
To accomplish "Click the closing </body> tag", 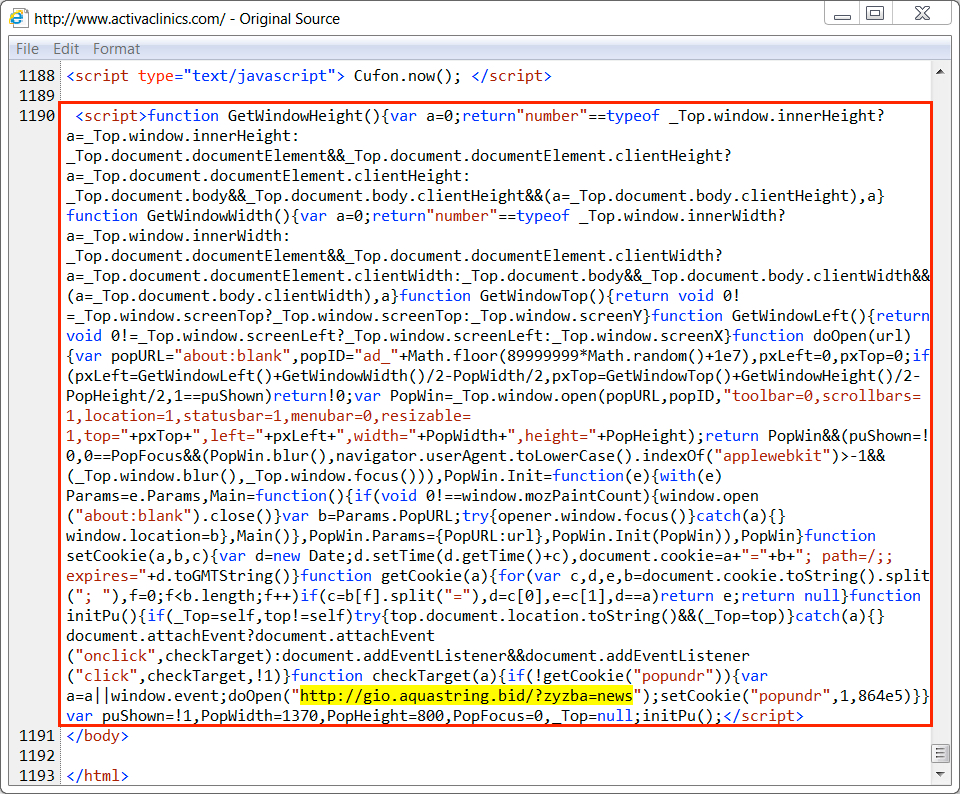I will pyautogui.click(x=97, y=736).
